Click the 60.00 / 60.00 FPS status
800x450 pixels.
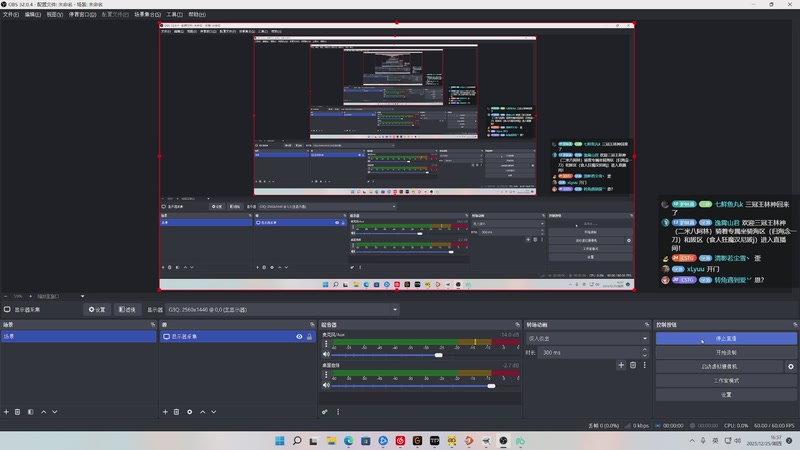[774, 426]
